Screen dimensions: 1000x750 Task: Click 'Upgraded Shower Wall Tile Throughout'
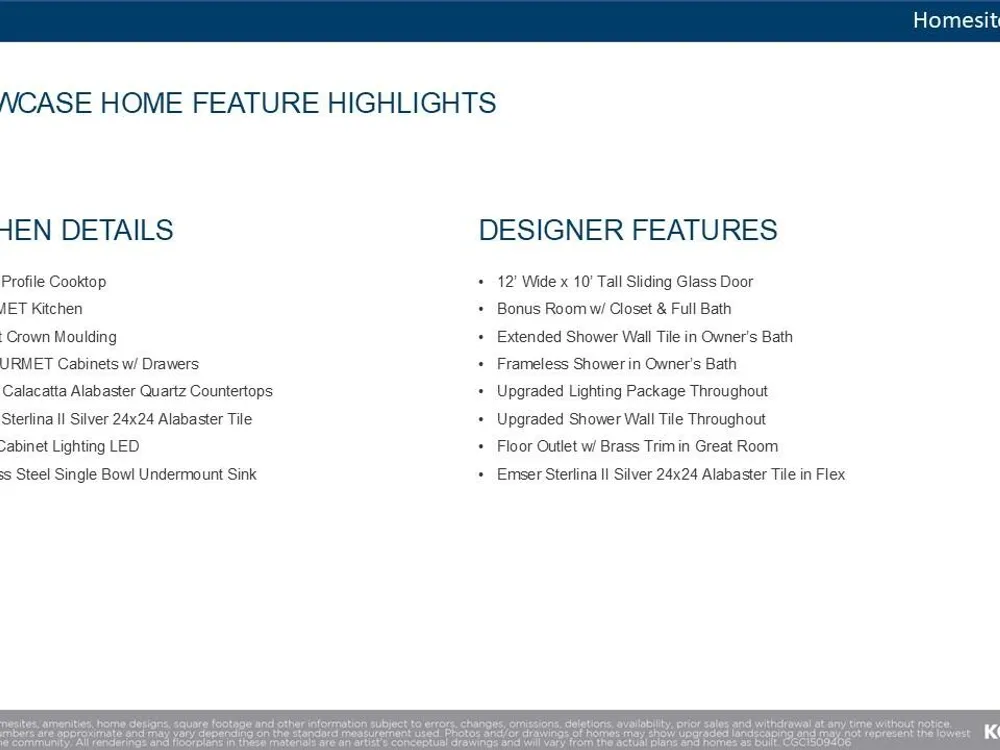(631, 419)
